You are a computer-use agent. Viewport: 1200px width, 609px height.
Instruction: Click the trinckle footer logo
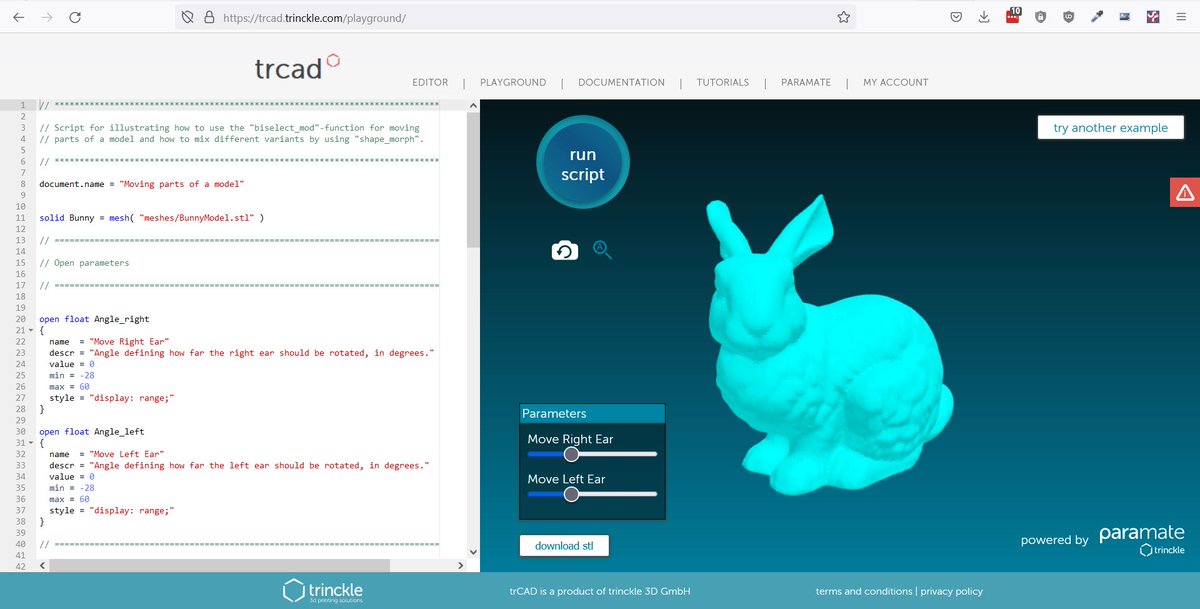tap(323, 590)
